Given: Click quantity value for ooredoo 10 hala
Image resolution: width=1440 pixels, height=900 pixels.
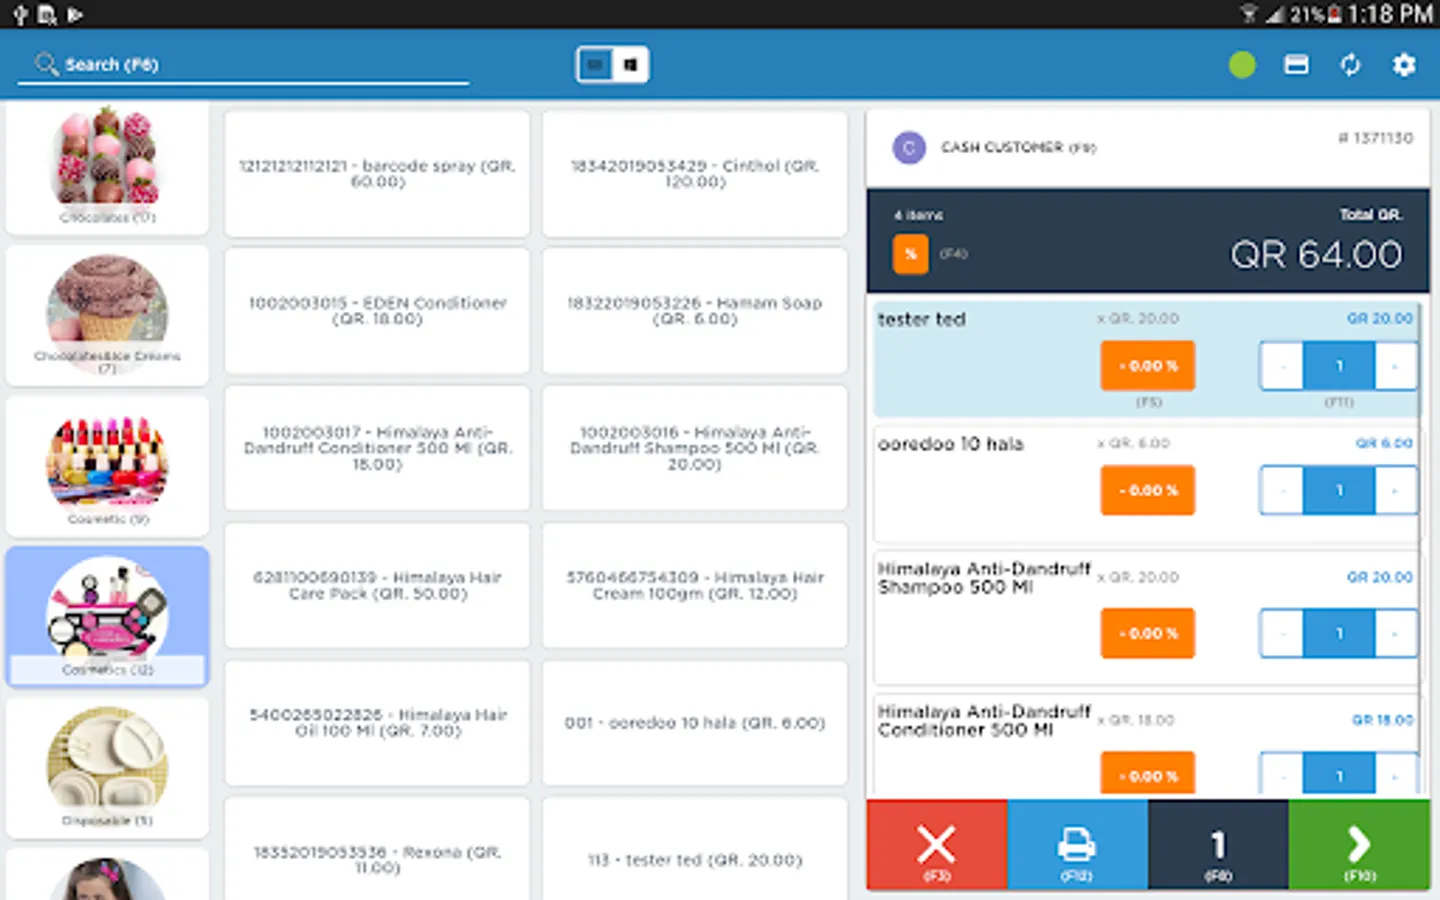Looking at the screenshot, I should (x=1339, y=490).
